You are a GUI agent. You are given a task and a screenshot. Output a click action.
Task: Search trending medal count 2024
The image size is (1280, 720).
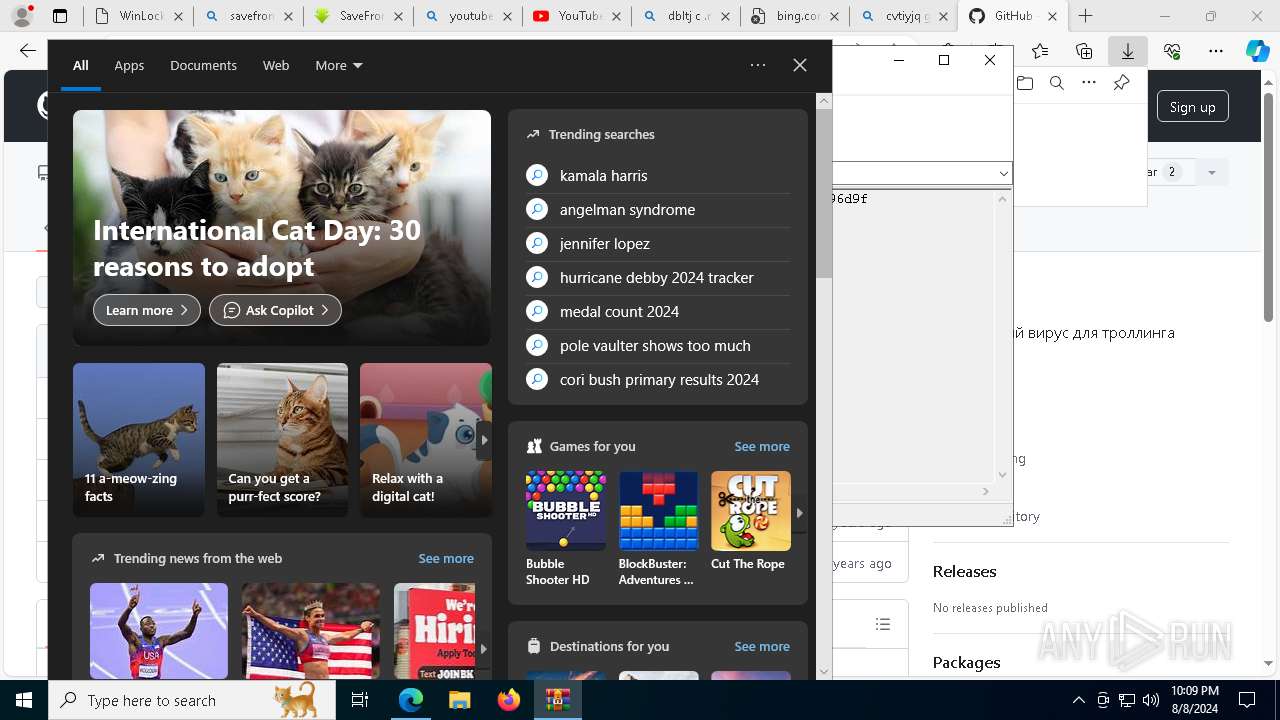[x=658, y=311]
